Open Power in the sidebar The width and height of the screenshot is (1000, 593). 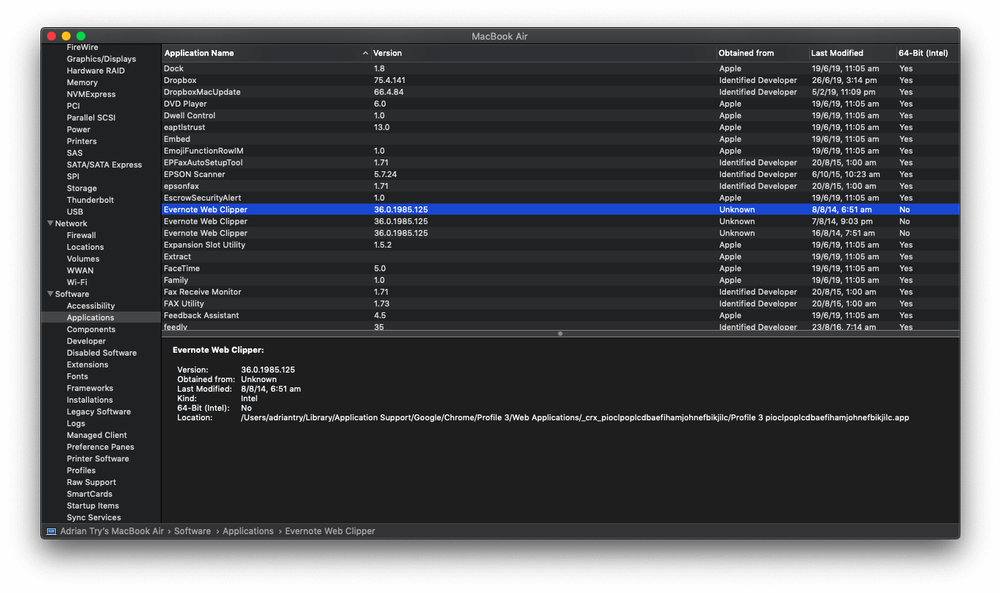coord(78,129)
